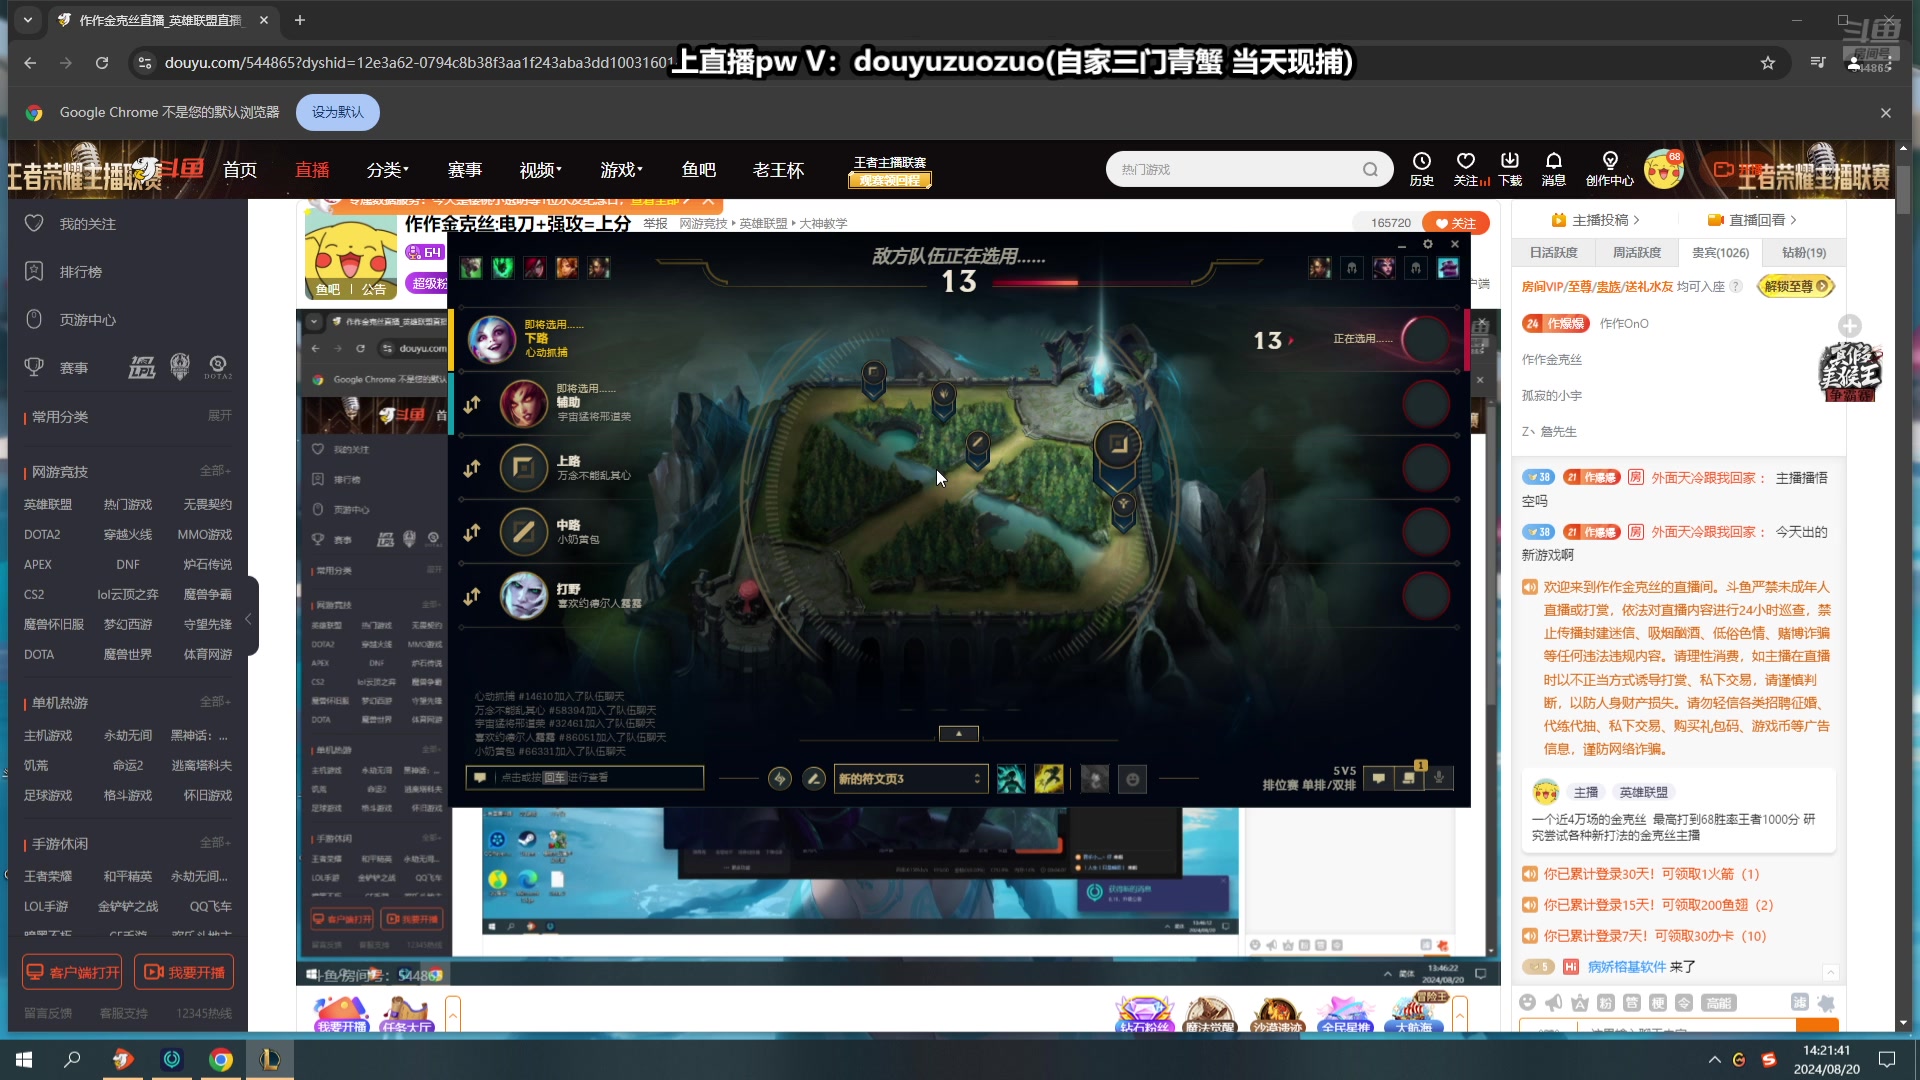
Task: Collapse chat notices with up chevron
Action: point(1830,972)
